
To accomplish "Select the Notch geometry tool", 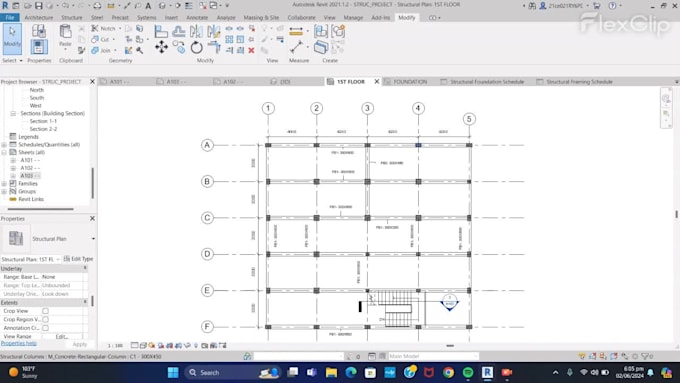I will (x=103, y=28).
